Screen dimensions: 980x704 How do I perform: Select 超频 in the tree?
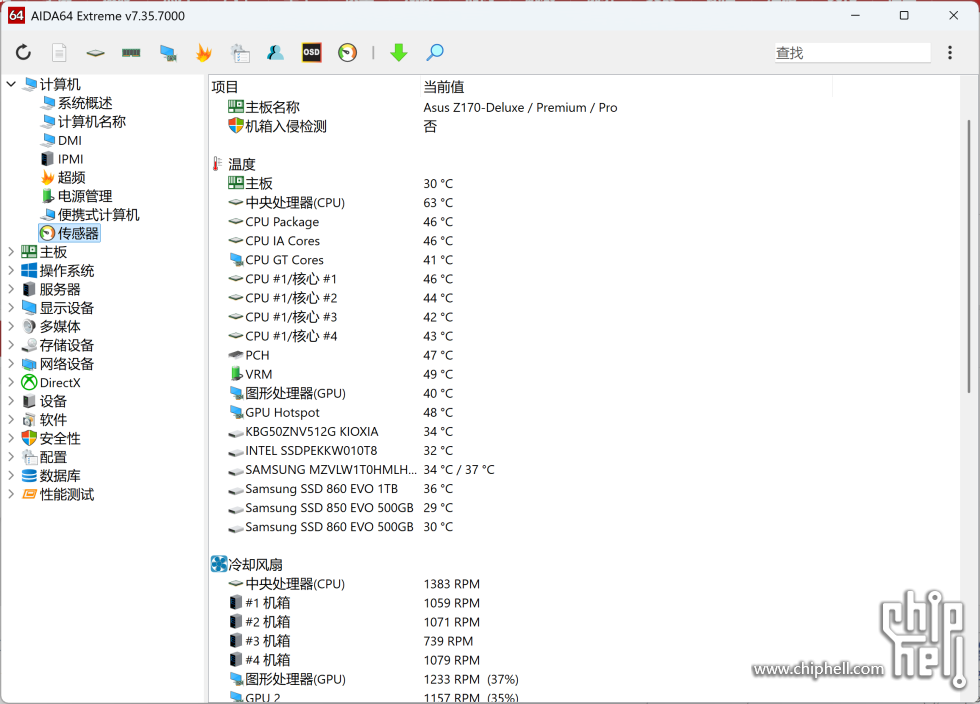tap(63, 178)
